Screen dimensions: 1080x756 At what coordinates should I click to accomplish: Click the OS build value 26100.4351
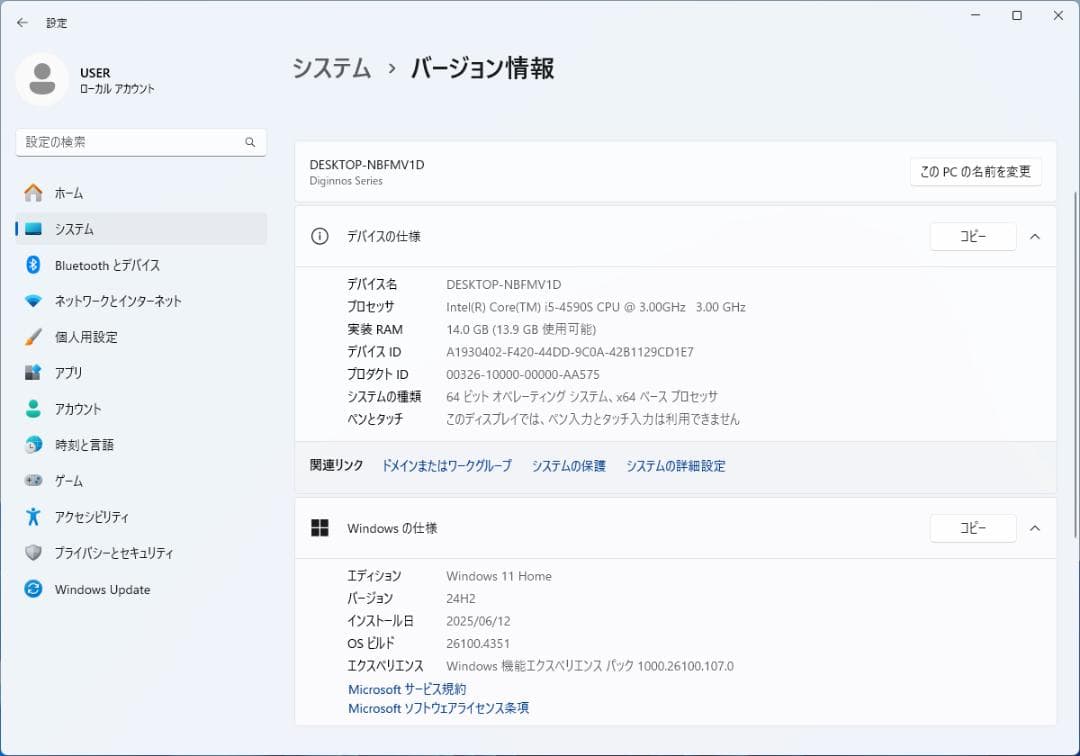click(478, 644)
